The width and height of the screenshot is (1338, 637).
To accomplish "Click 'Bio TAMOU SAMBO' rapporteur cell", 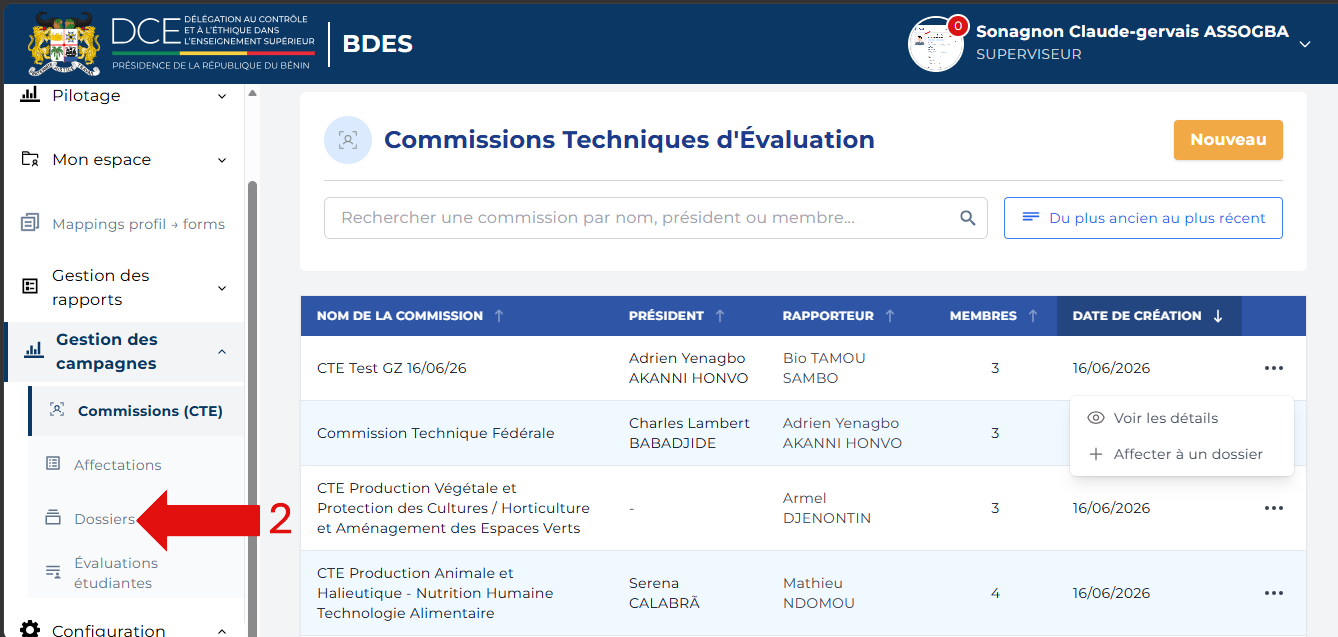I will coord(824,368).
